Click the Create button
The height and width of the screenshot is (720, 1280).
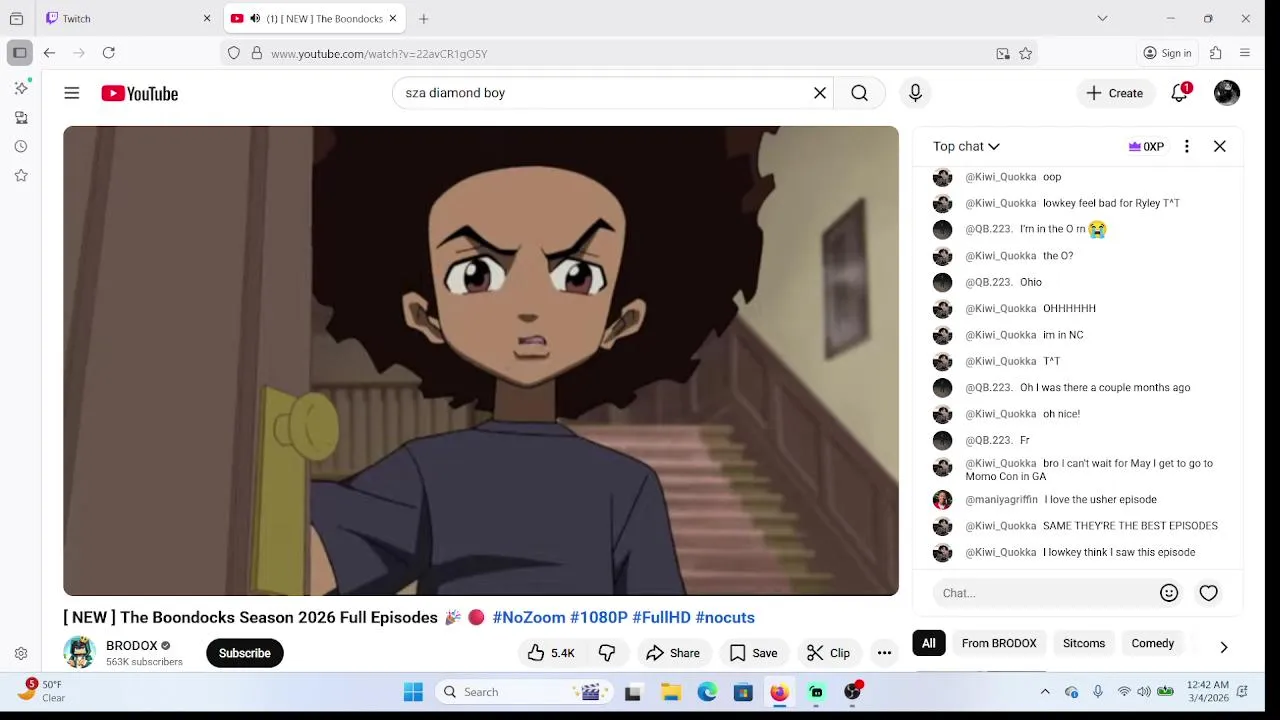pos(1115,93)
